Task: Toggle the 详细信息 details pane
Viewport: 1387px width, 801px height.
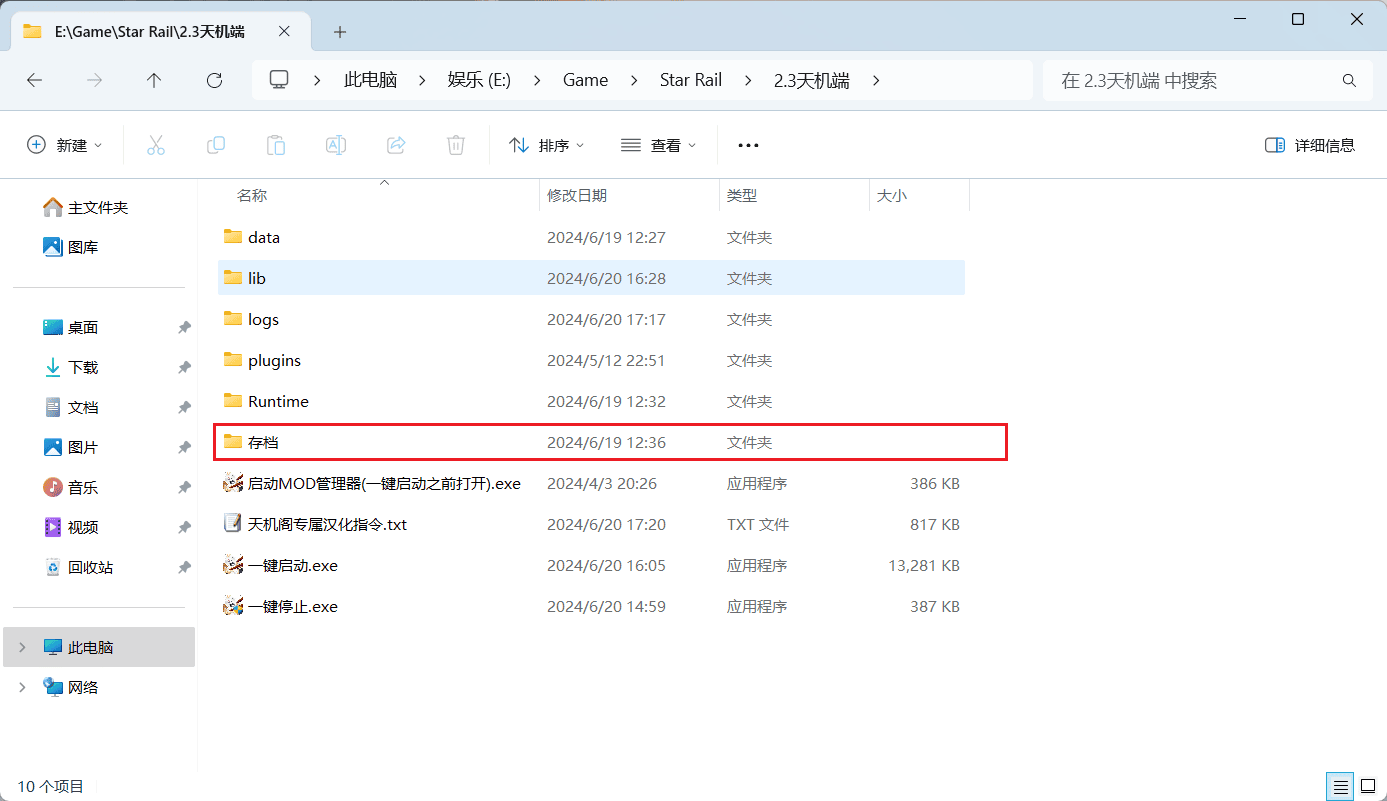Action: pos(1310,145)
